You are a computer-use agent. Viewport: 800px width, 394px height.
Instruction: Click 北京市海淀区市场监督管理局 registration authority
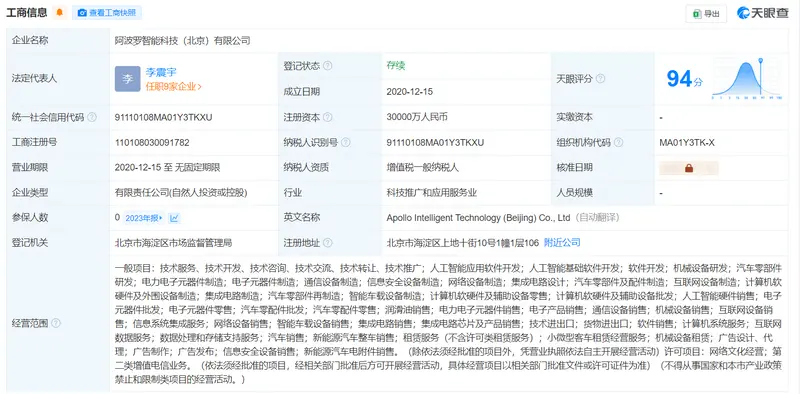tap(173, 243)
